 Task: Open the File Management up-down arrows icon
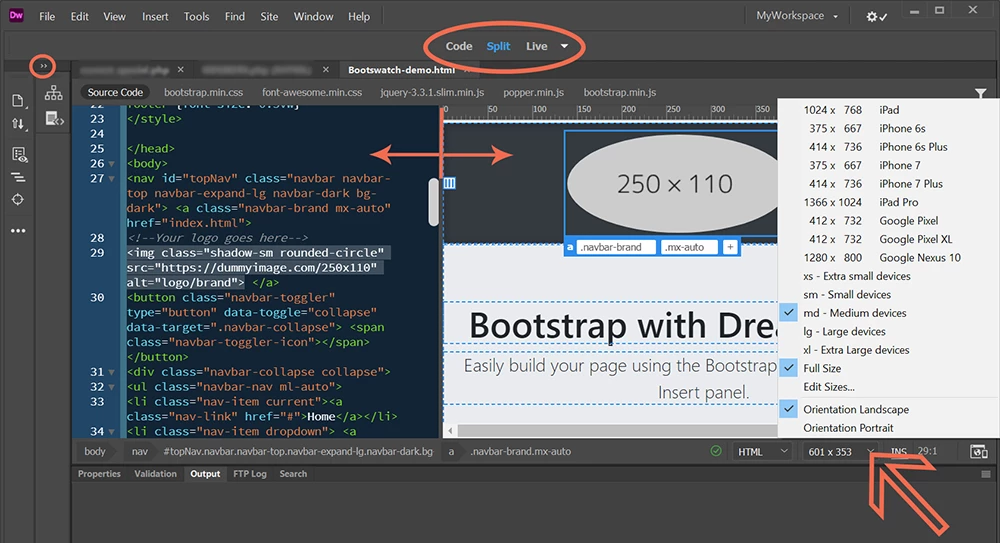[x=18, y=124]
